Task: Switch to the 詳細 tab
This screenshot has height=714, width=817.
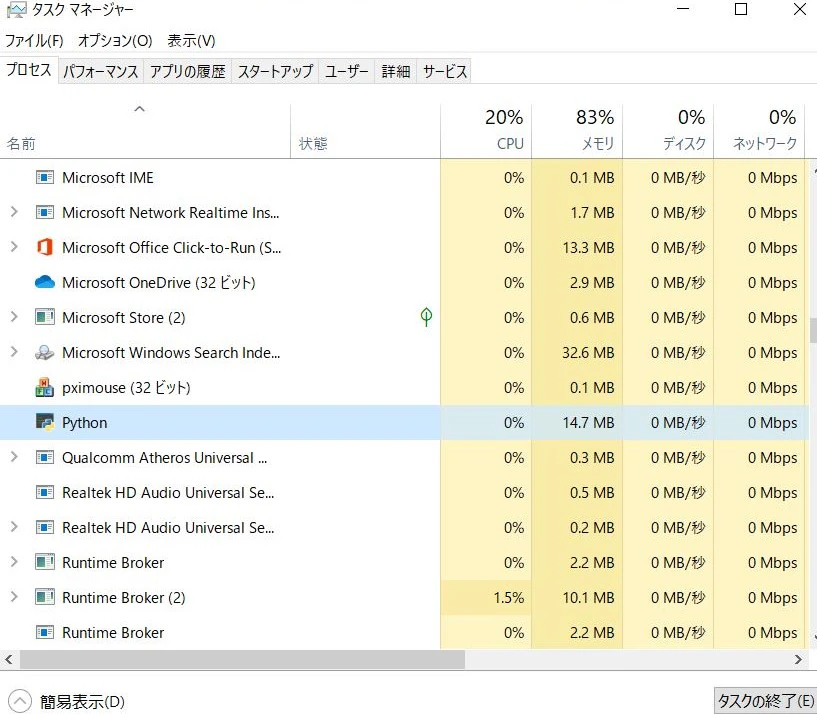Action: (395, 71)
